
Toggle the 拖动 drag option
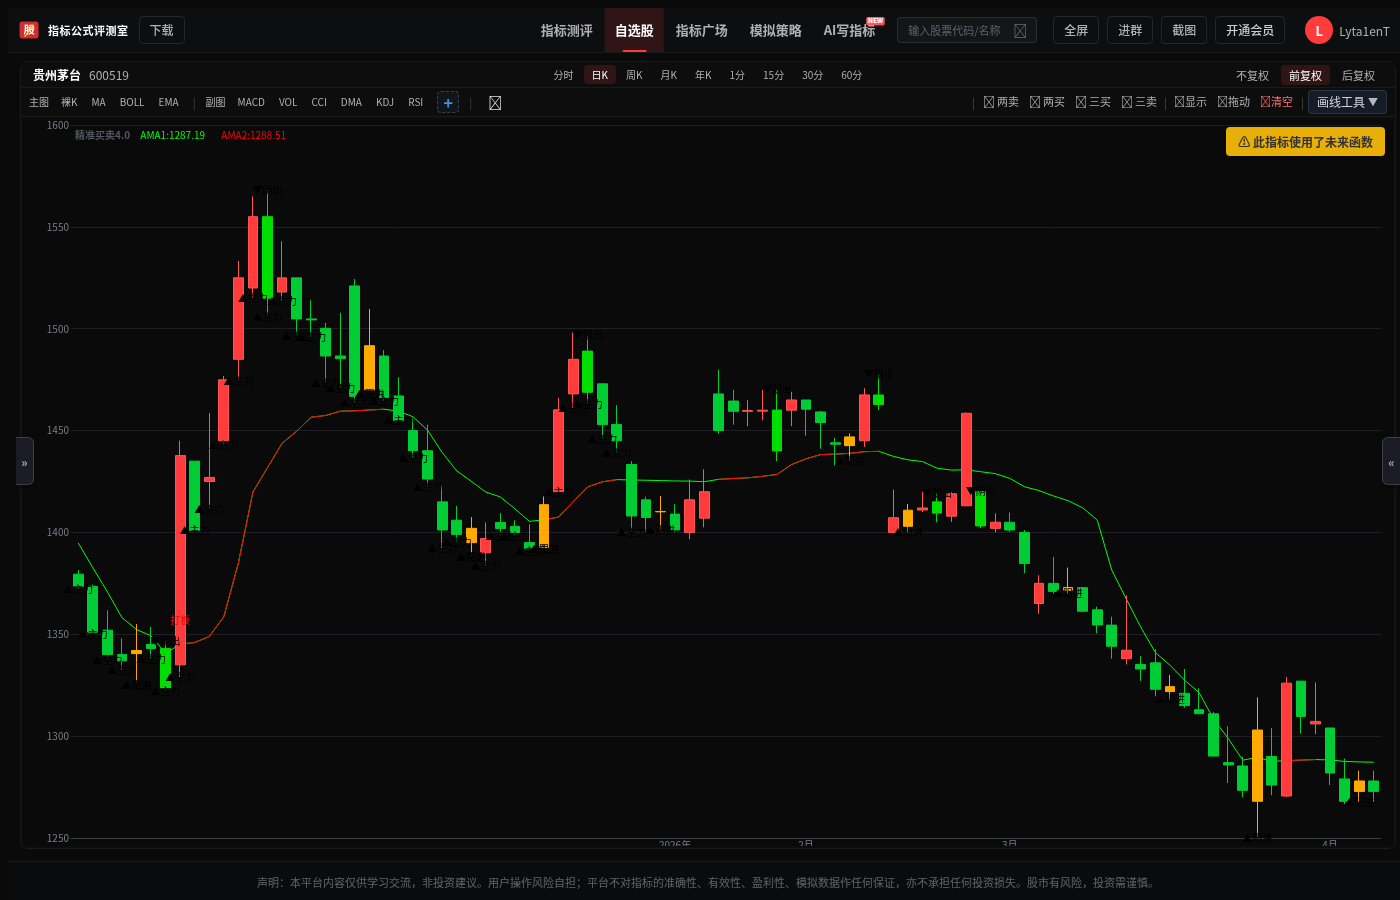click(x=1233, y=102)
